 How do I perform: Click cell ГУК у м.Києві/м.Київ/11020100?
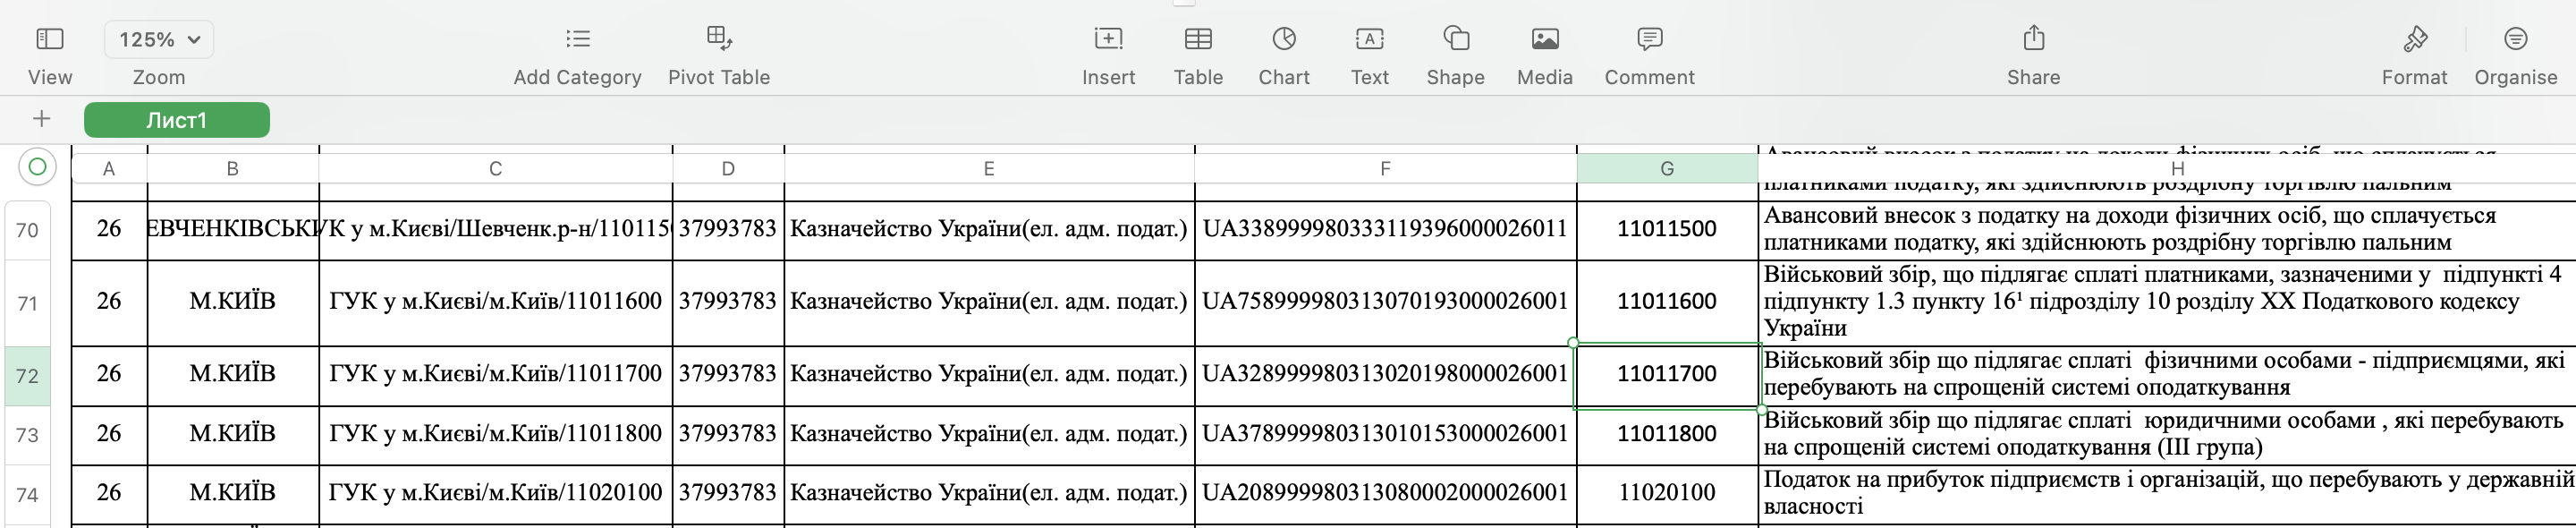pos(496,493)
